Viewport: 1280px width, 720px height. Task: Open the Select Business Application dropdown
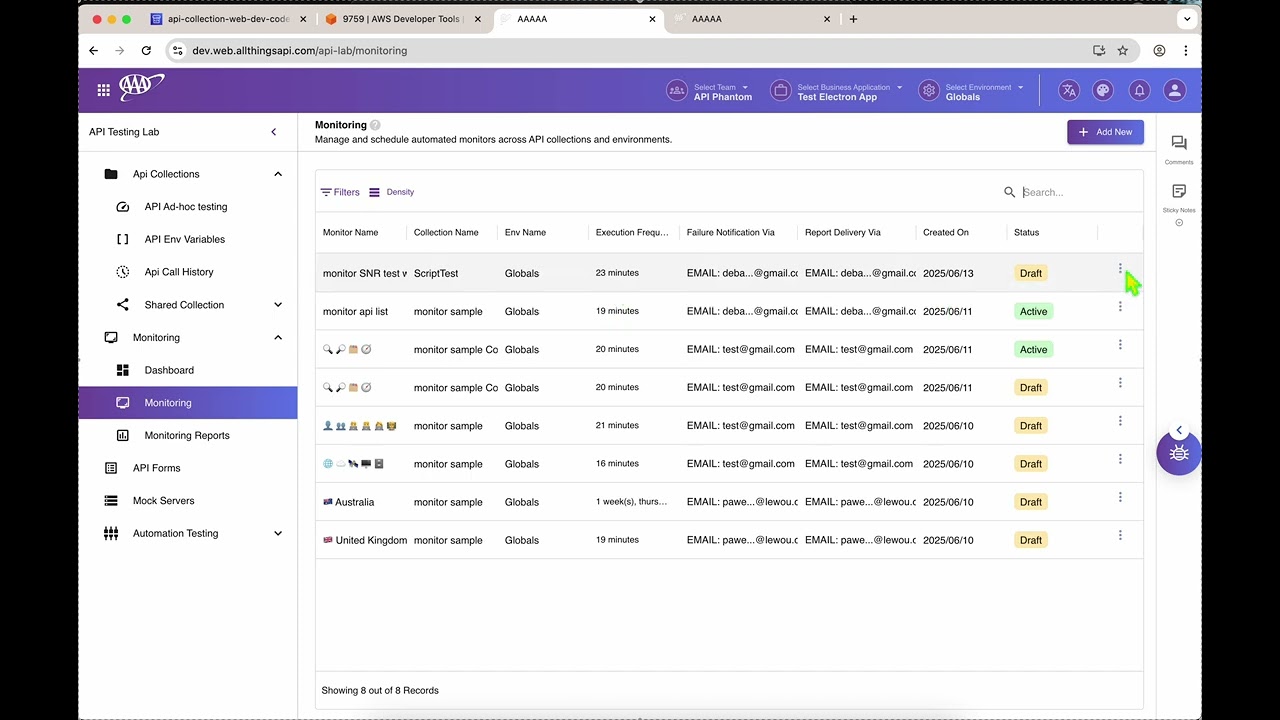[x=837, y=91]
